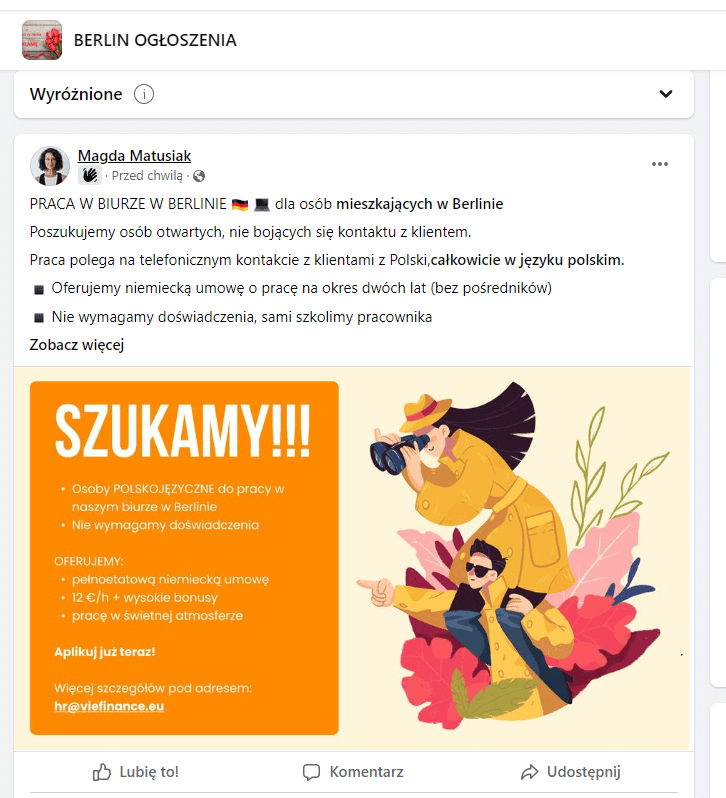726x798 pixels.
Task: Click the thumbs-up Like icon
Action: (x=102, y=772)
